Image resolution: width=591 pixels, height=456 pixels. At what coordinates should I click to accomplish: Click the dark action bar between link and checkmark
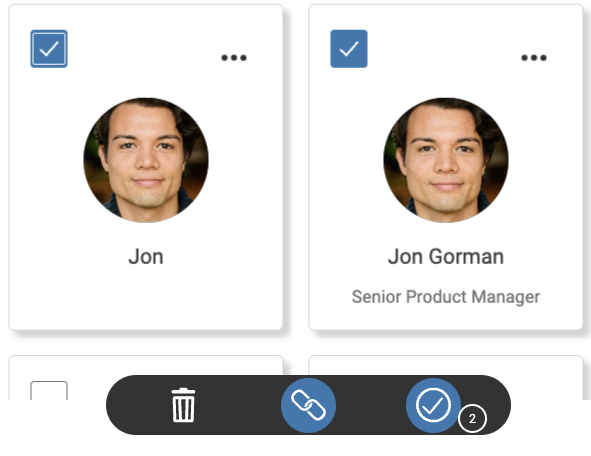coord(371,405)
